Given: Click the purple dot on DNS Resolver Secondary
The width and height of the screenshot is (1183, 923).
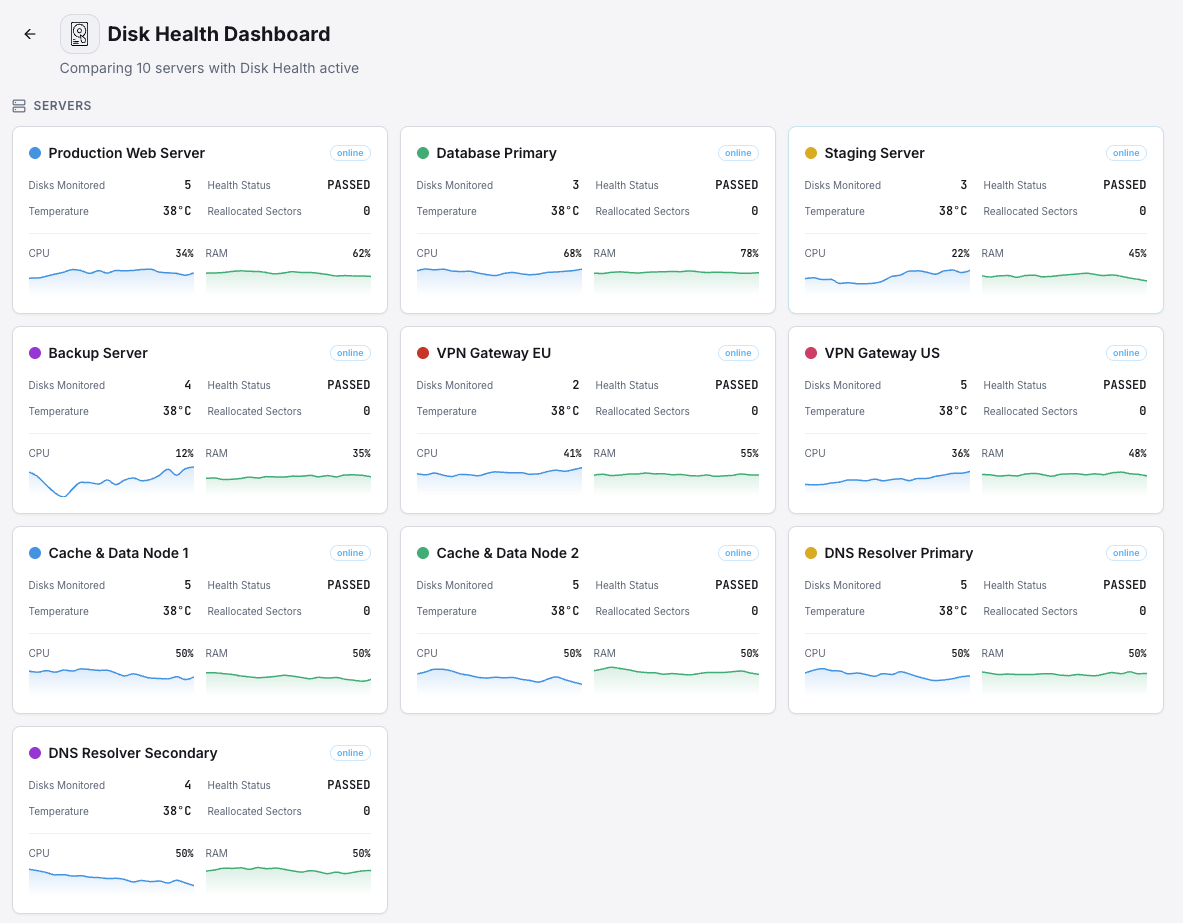Looking at the screenshot, I should click(x=37, y=752).
